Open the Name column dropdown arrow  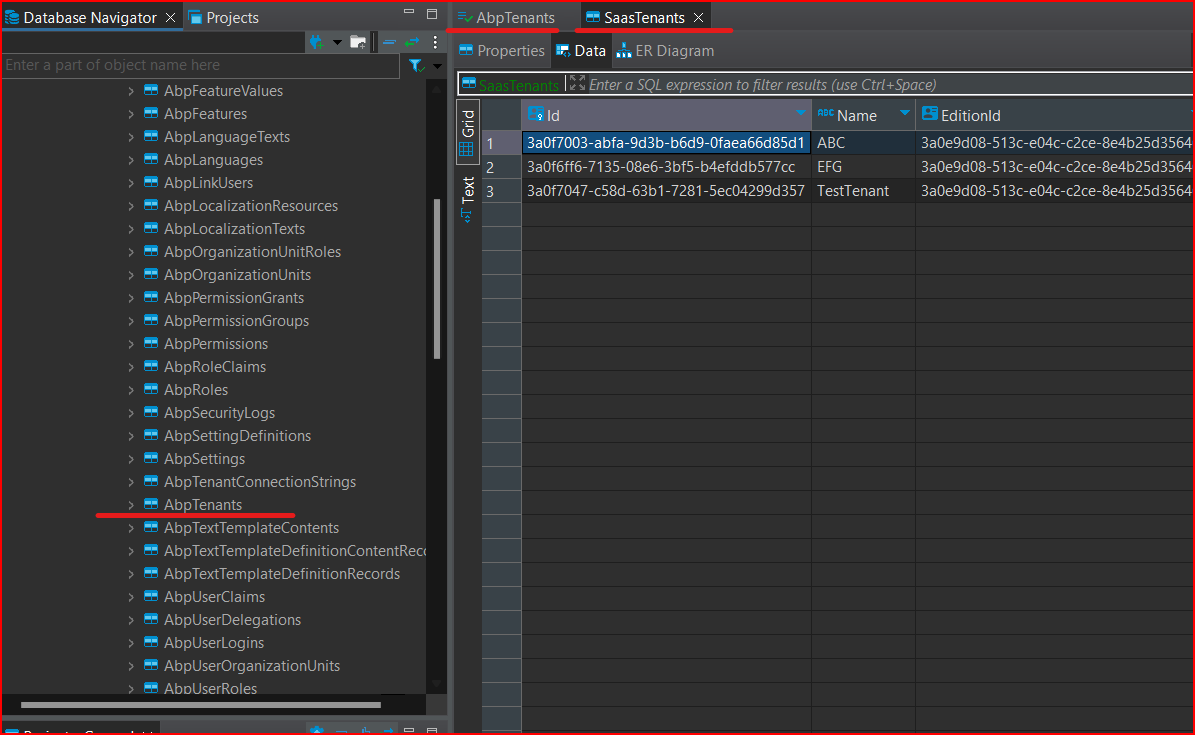904,114
